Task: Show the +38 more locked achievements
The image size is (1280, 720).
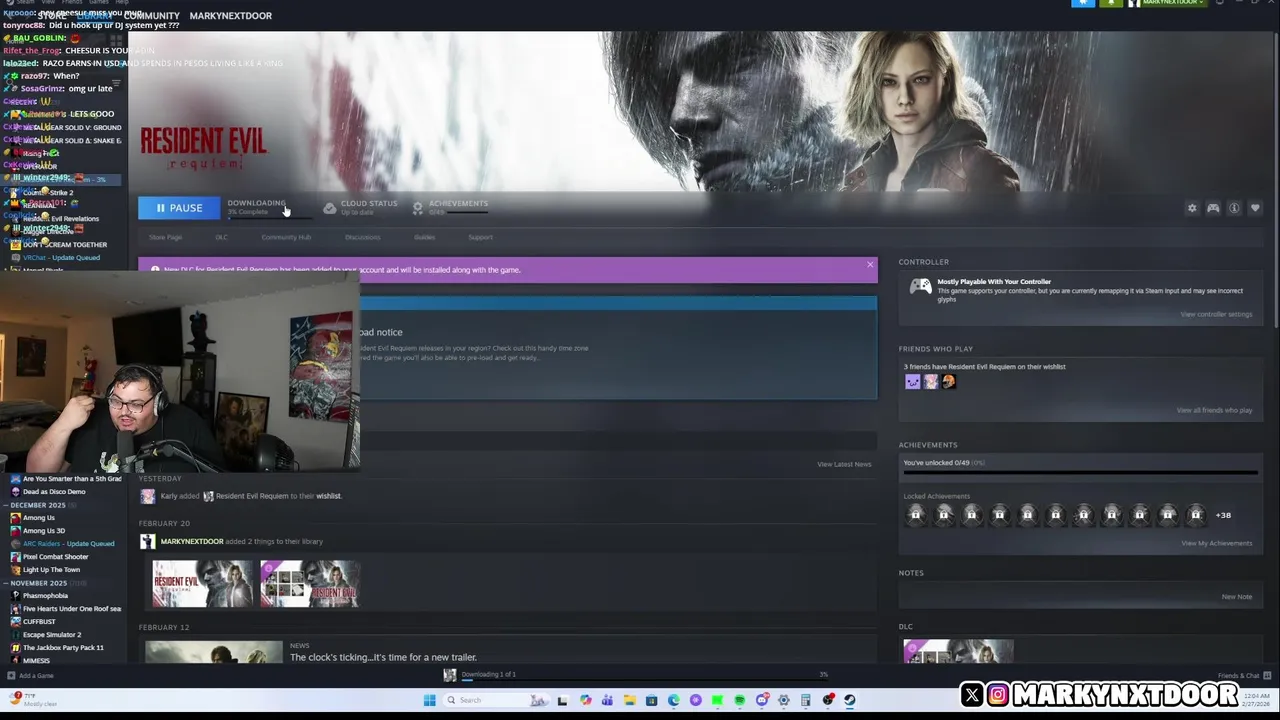Action: click(x=1223, y=515)
